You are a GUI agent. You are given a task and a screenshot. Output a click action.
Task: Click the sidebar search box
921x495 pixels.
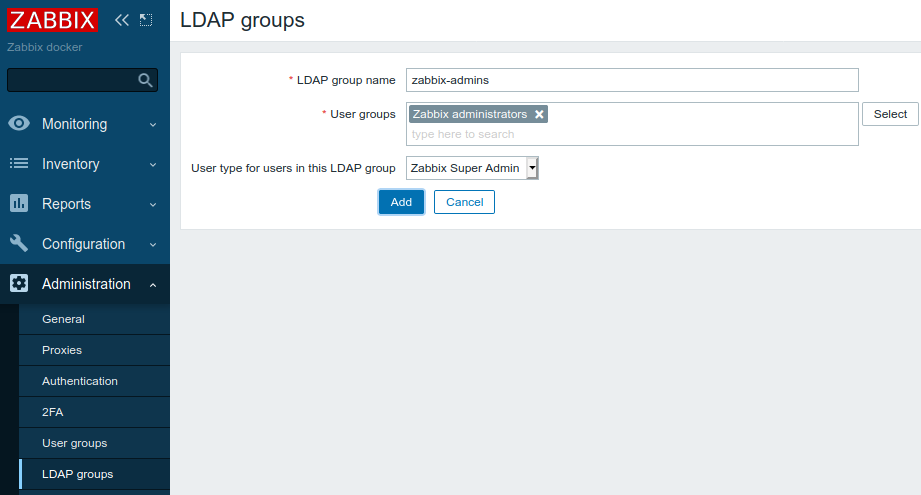[82, 80]
